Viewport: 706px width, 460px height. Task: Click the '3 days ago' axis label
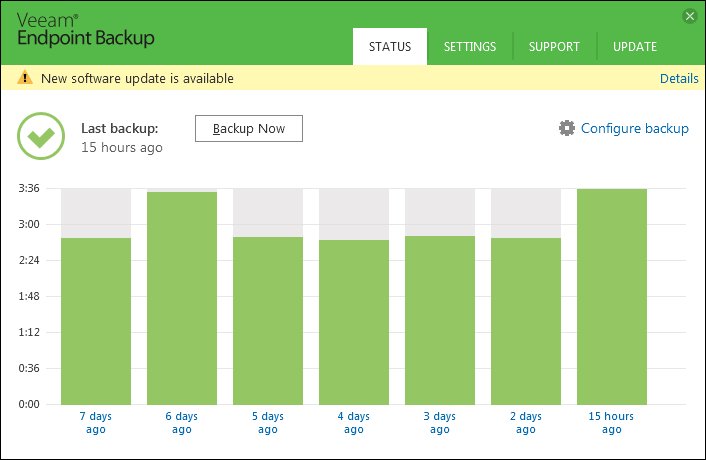click(440, 423)
